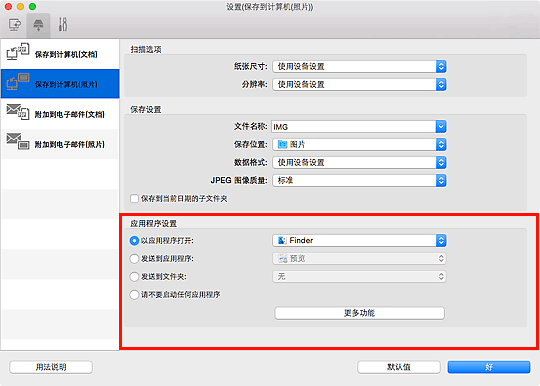Select 附加到电子邮件(照片) in the sidebar
The height and width of the screenshot is (386, 540).
click(60, 144)
